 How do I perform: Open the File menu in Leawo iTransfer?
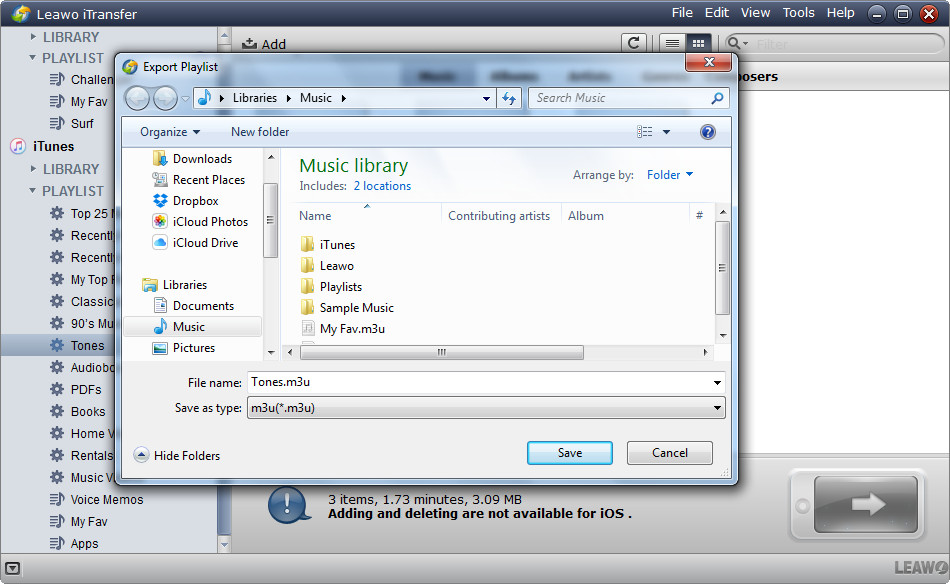tap(682, 13)
